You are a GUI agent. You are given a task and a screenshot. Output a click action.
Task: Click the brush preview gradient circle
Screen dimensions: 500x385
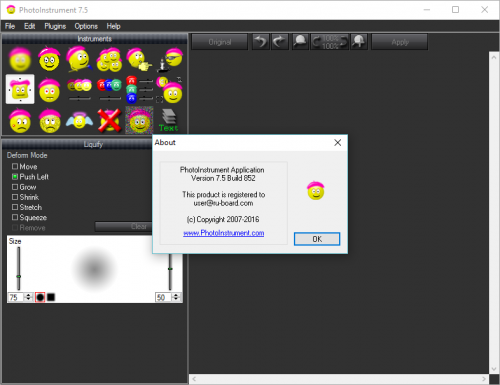(94, 269)
